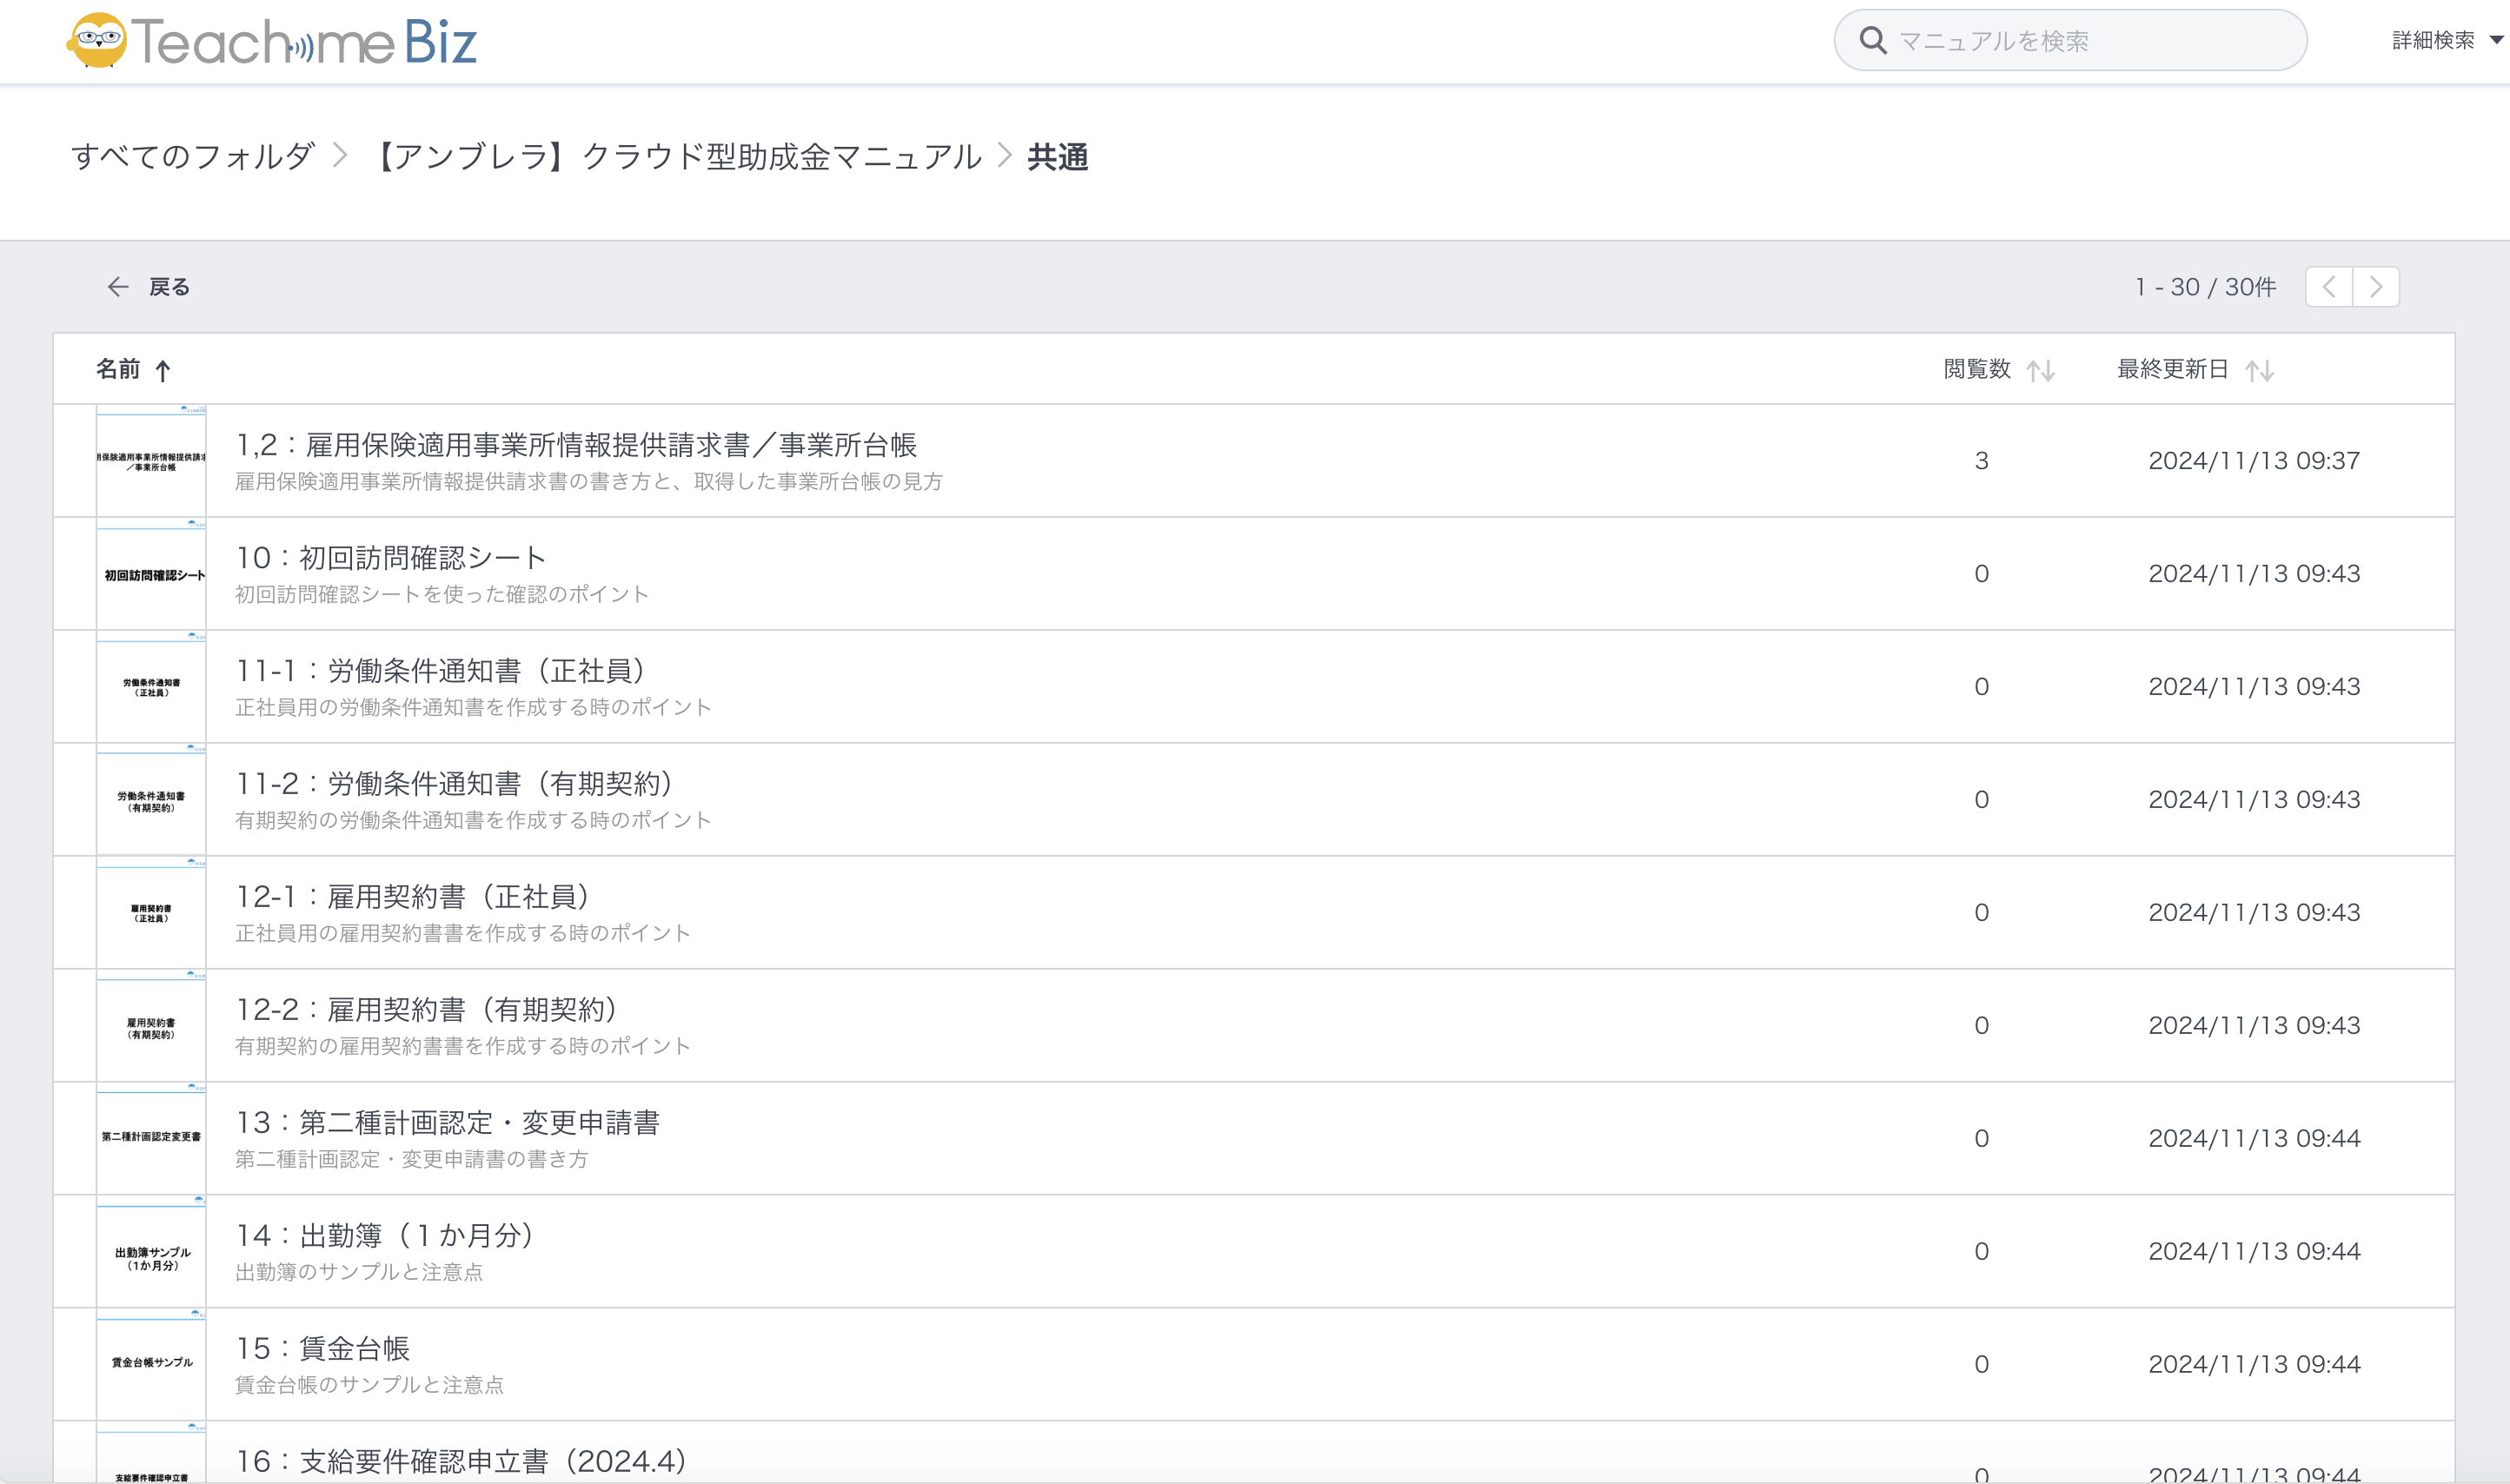Click the back arrow beside 戻る

pos(118,287)
